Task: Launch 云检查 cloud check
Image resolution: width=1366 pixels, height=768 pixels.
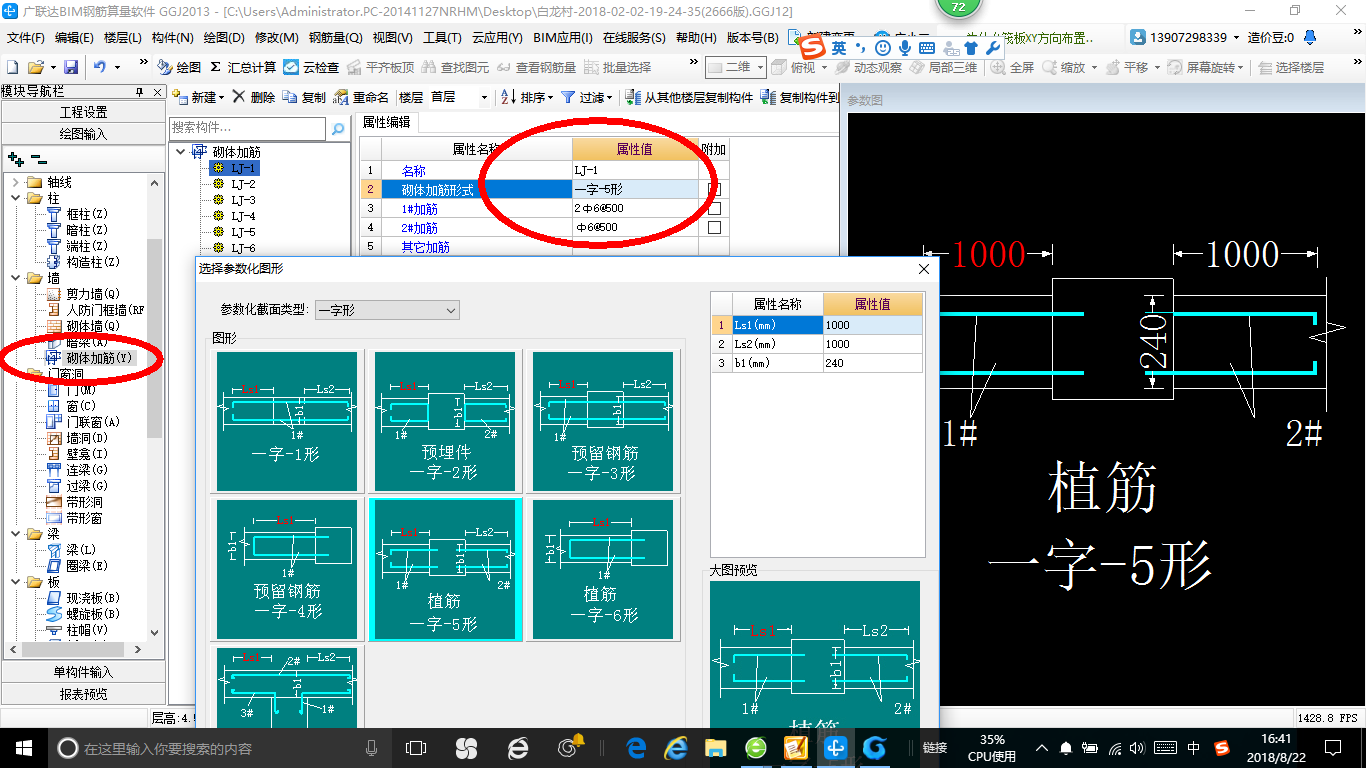Action: (311, 67)
